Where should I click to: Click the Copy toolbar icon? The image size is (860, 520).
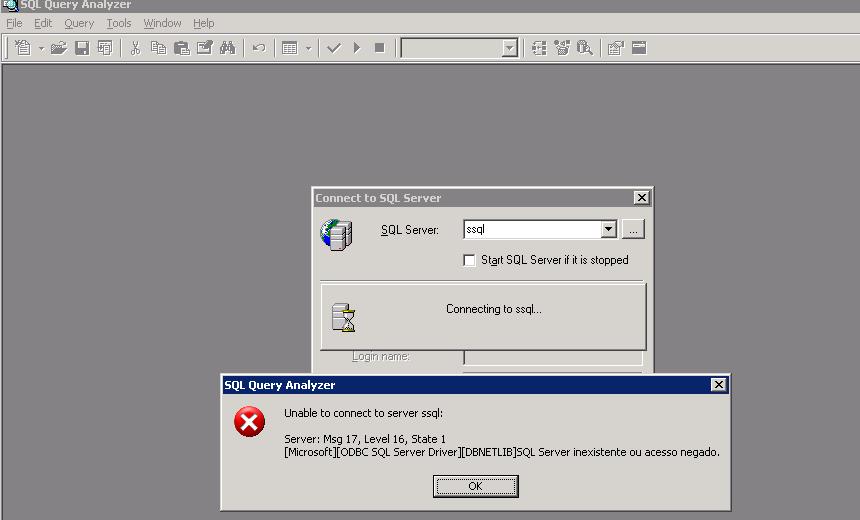[x=159, y=48]
